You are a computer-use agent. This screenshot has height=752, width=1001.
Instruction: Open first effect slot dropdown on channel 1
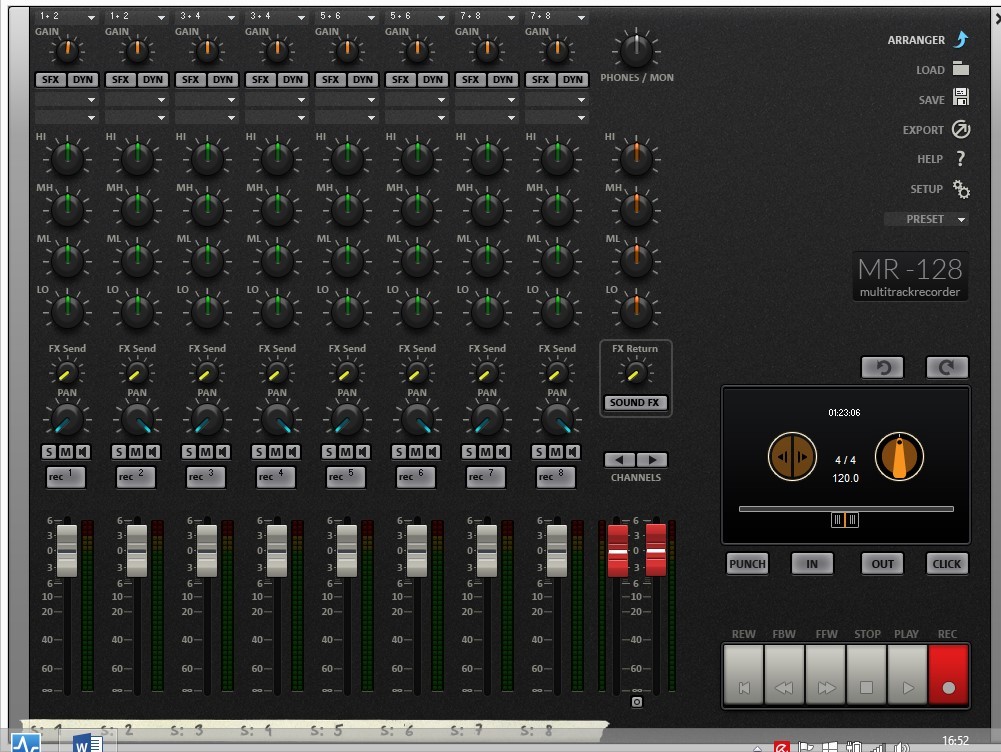66,100
